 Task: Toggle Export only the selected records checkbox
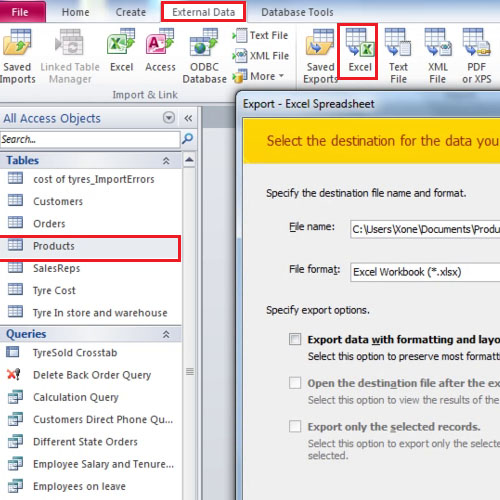(x=295, y=426)
